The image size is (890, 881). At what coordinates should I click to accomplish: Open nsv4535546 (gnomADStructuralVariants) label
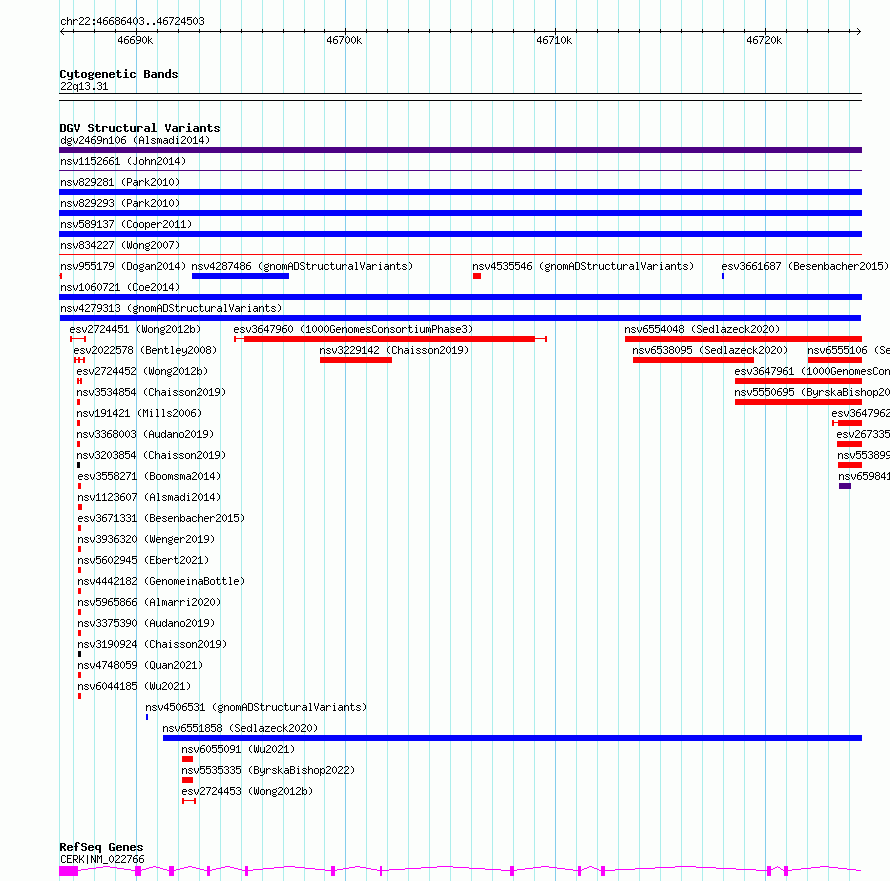583,266
